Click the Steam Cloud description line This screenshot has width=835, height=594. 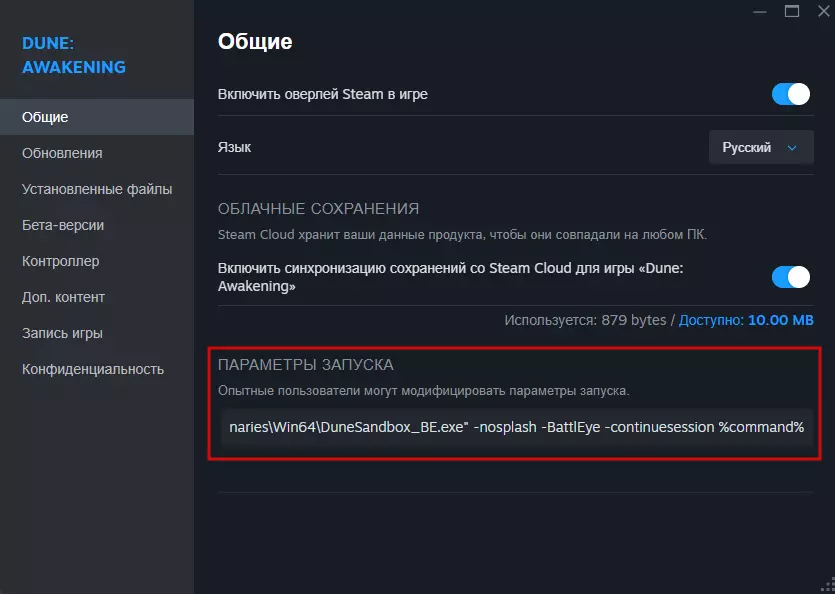(462, 235)
